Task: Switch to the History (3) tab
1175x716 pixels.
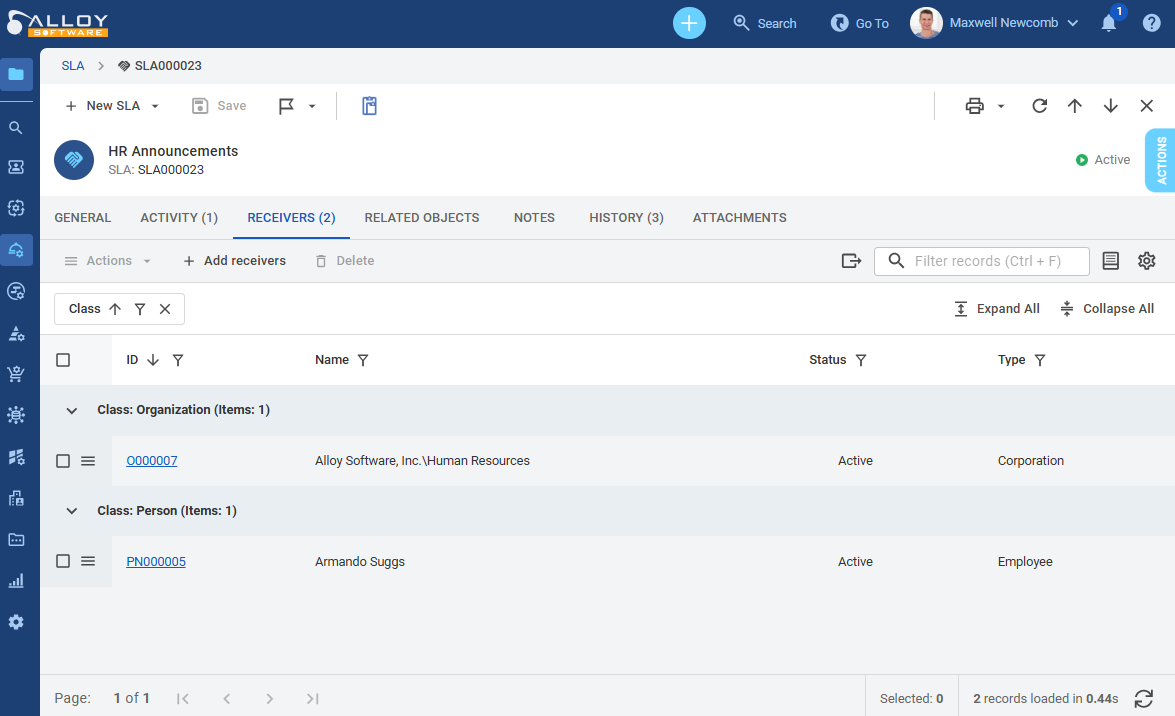Action: pos(626,218)
